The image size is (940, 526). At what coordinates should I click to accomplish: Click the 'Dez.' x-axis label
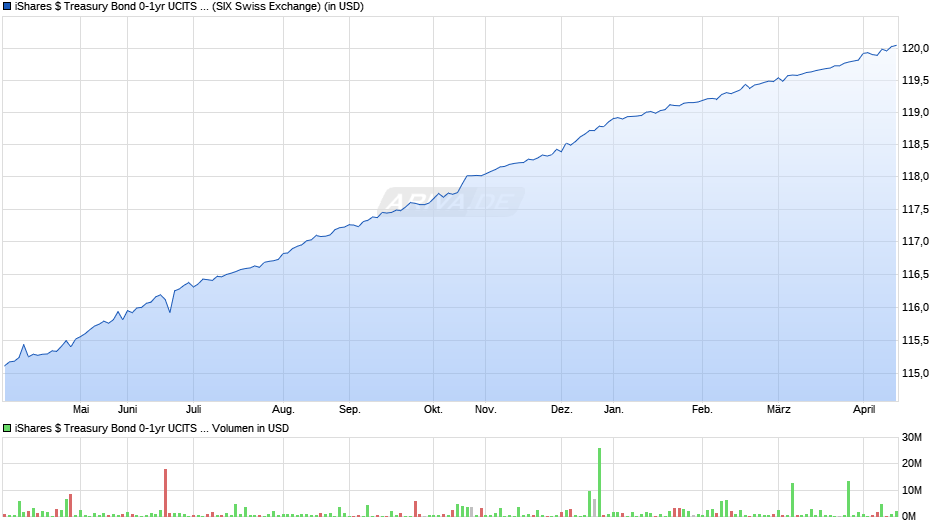(562, 410)
